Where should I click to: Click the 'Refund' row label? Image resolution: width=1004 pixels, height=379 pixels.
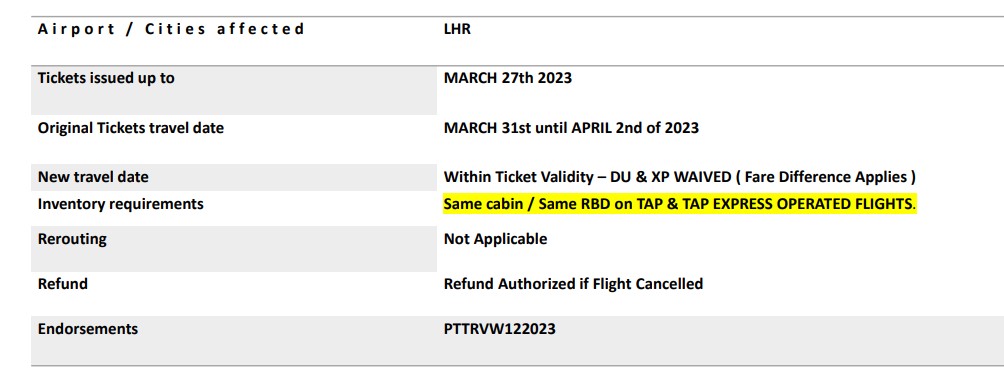click(63, 284)
